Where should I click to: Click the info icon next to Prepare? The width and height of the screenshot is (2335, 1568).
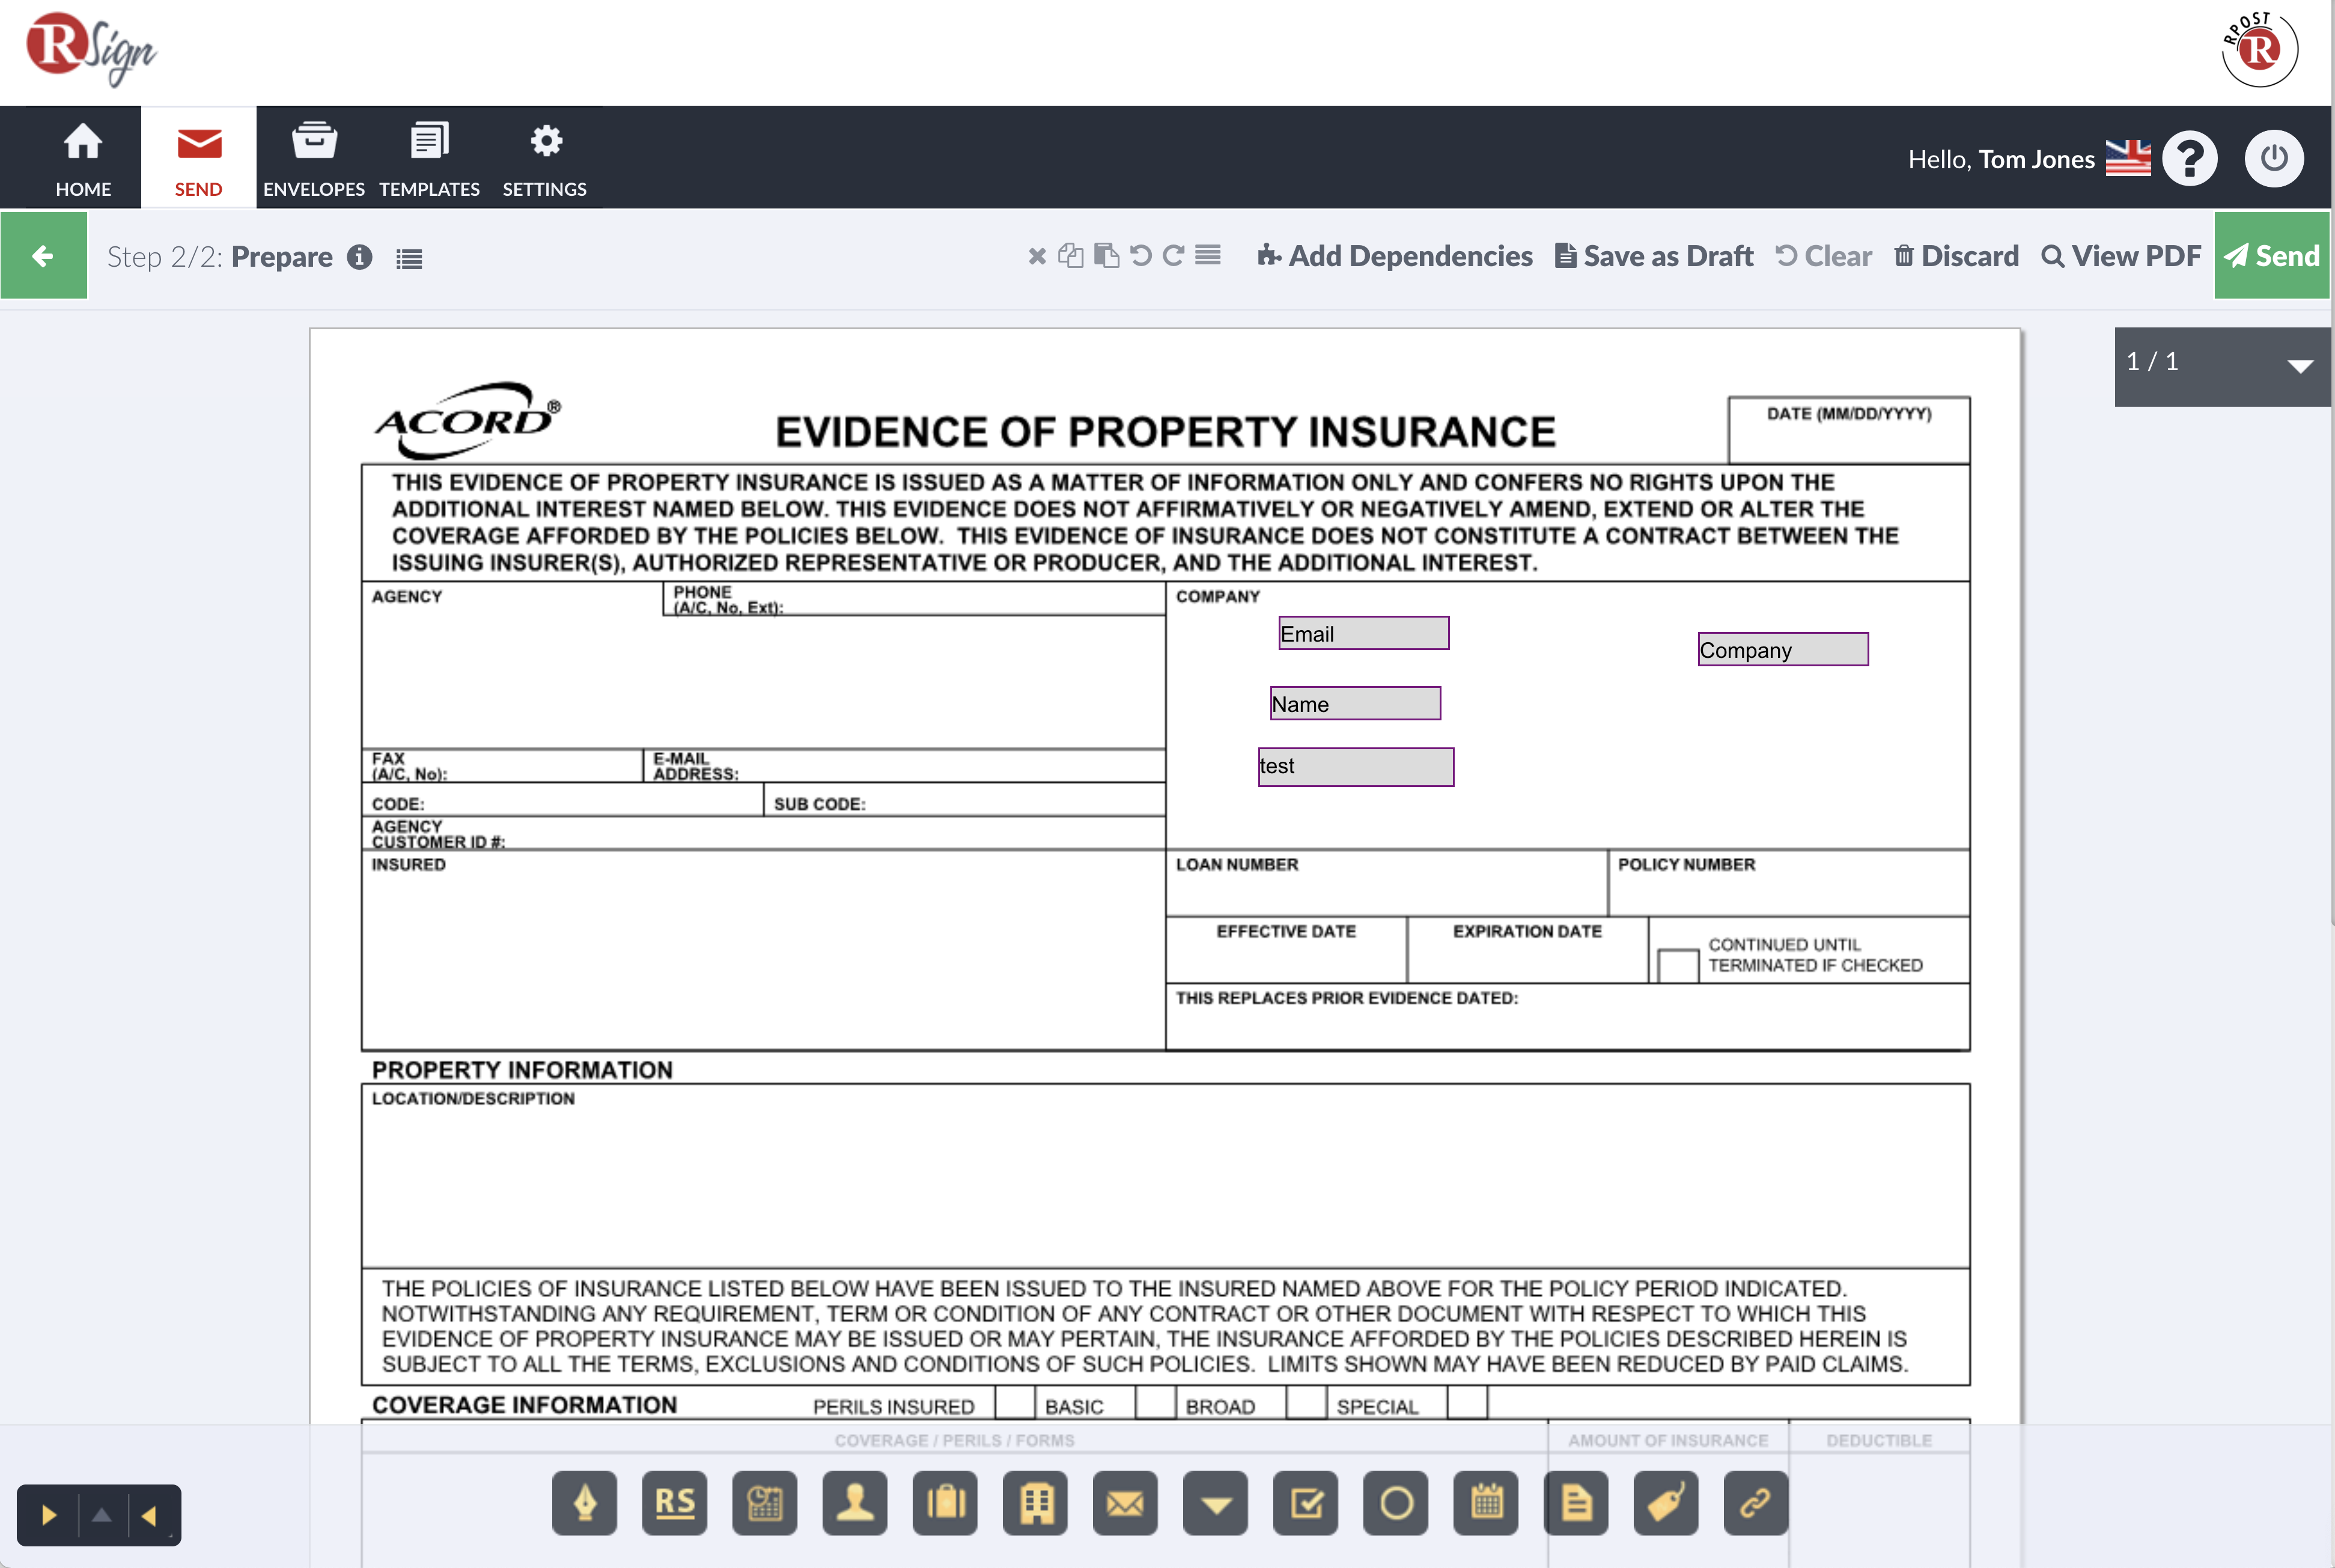tap(360, 257)
